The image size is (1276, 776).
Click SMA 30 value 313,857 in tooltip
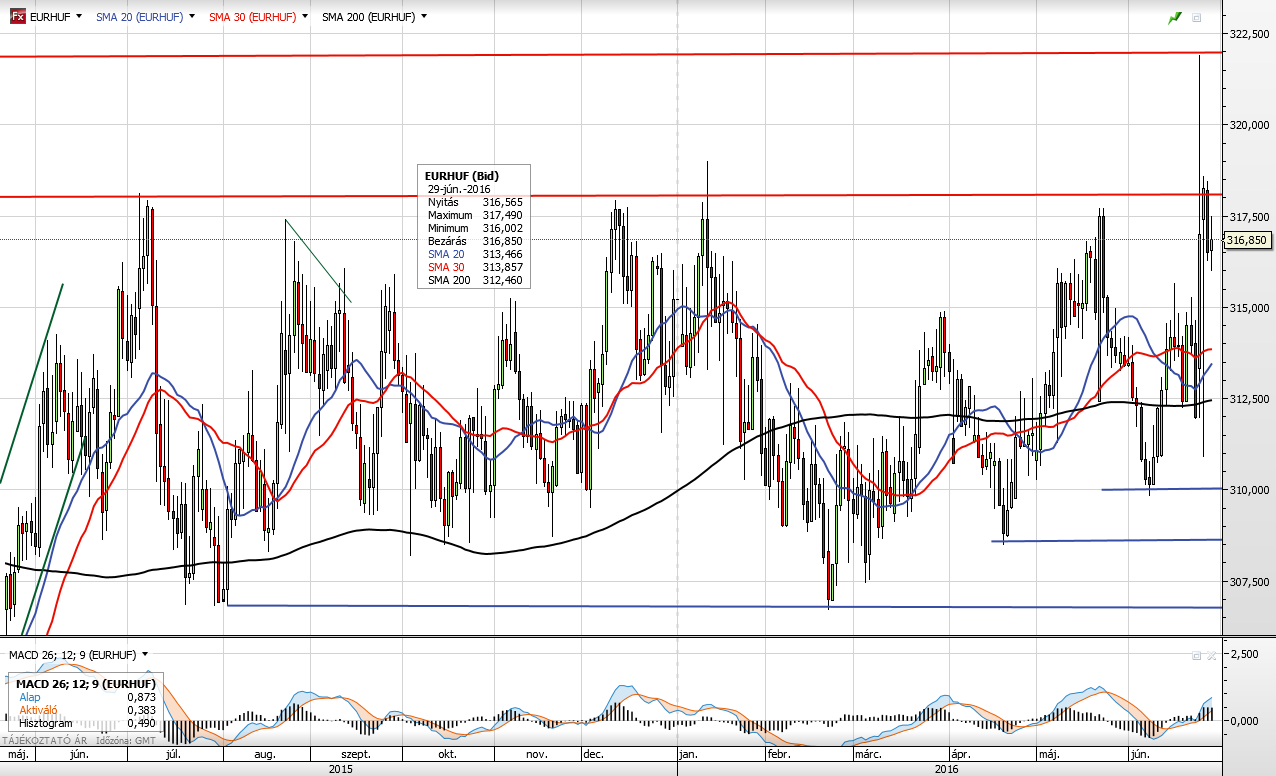coord(503,267)
